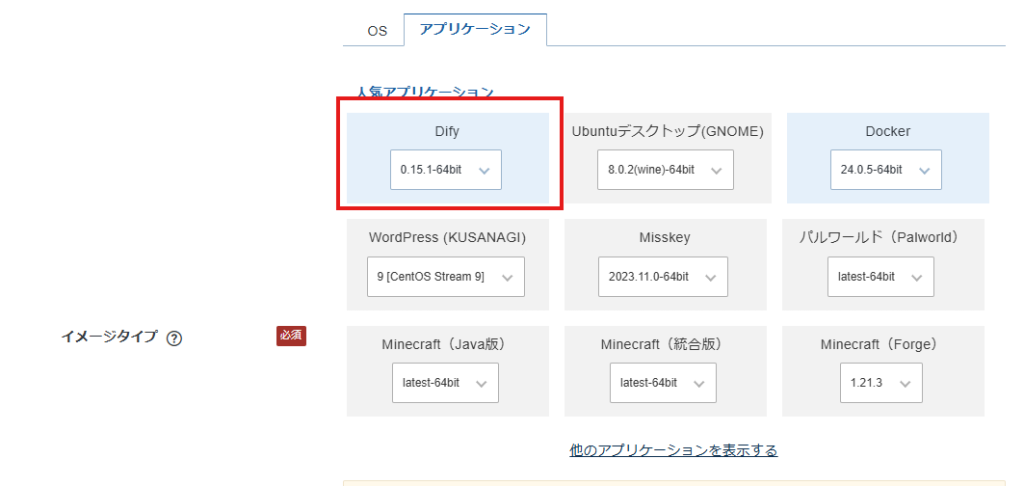Image resolution: width=1024 pixels, height=486 pixels.
Task: Pick the WordPress (KUSANAGI) application tile
Action: [447, 238]
